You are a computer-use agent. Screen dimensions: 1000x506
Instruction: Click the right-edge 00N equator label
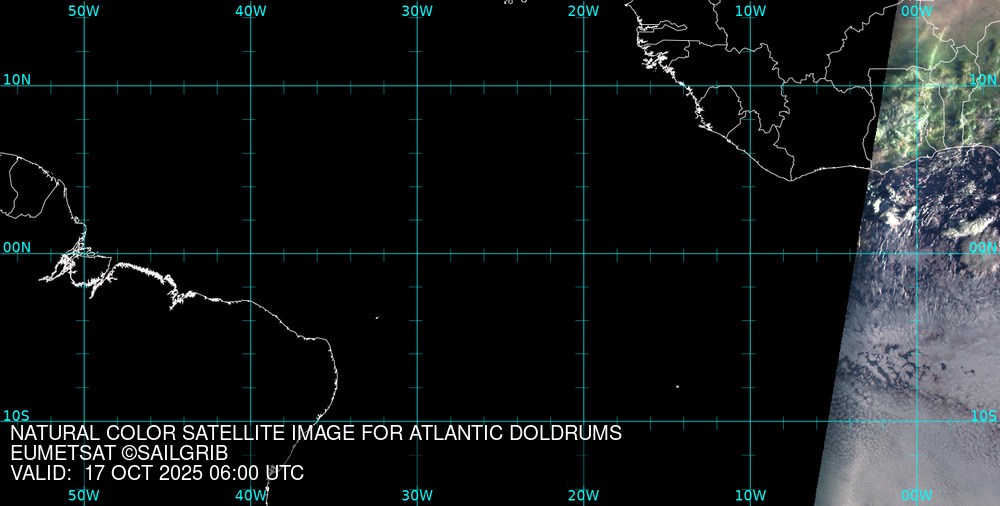tap(984, 247)
